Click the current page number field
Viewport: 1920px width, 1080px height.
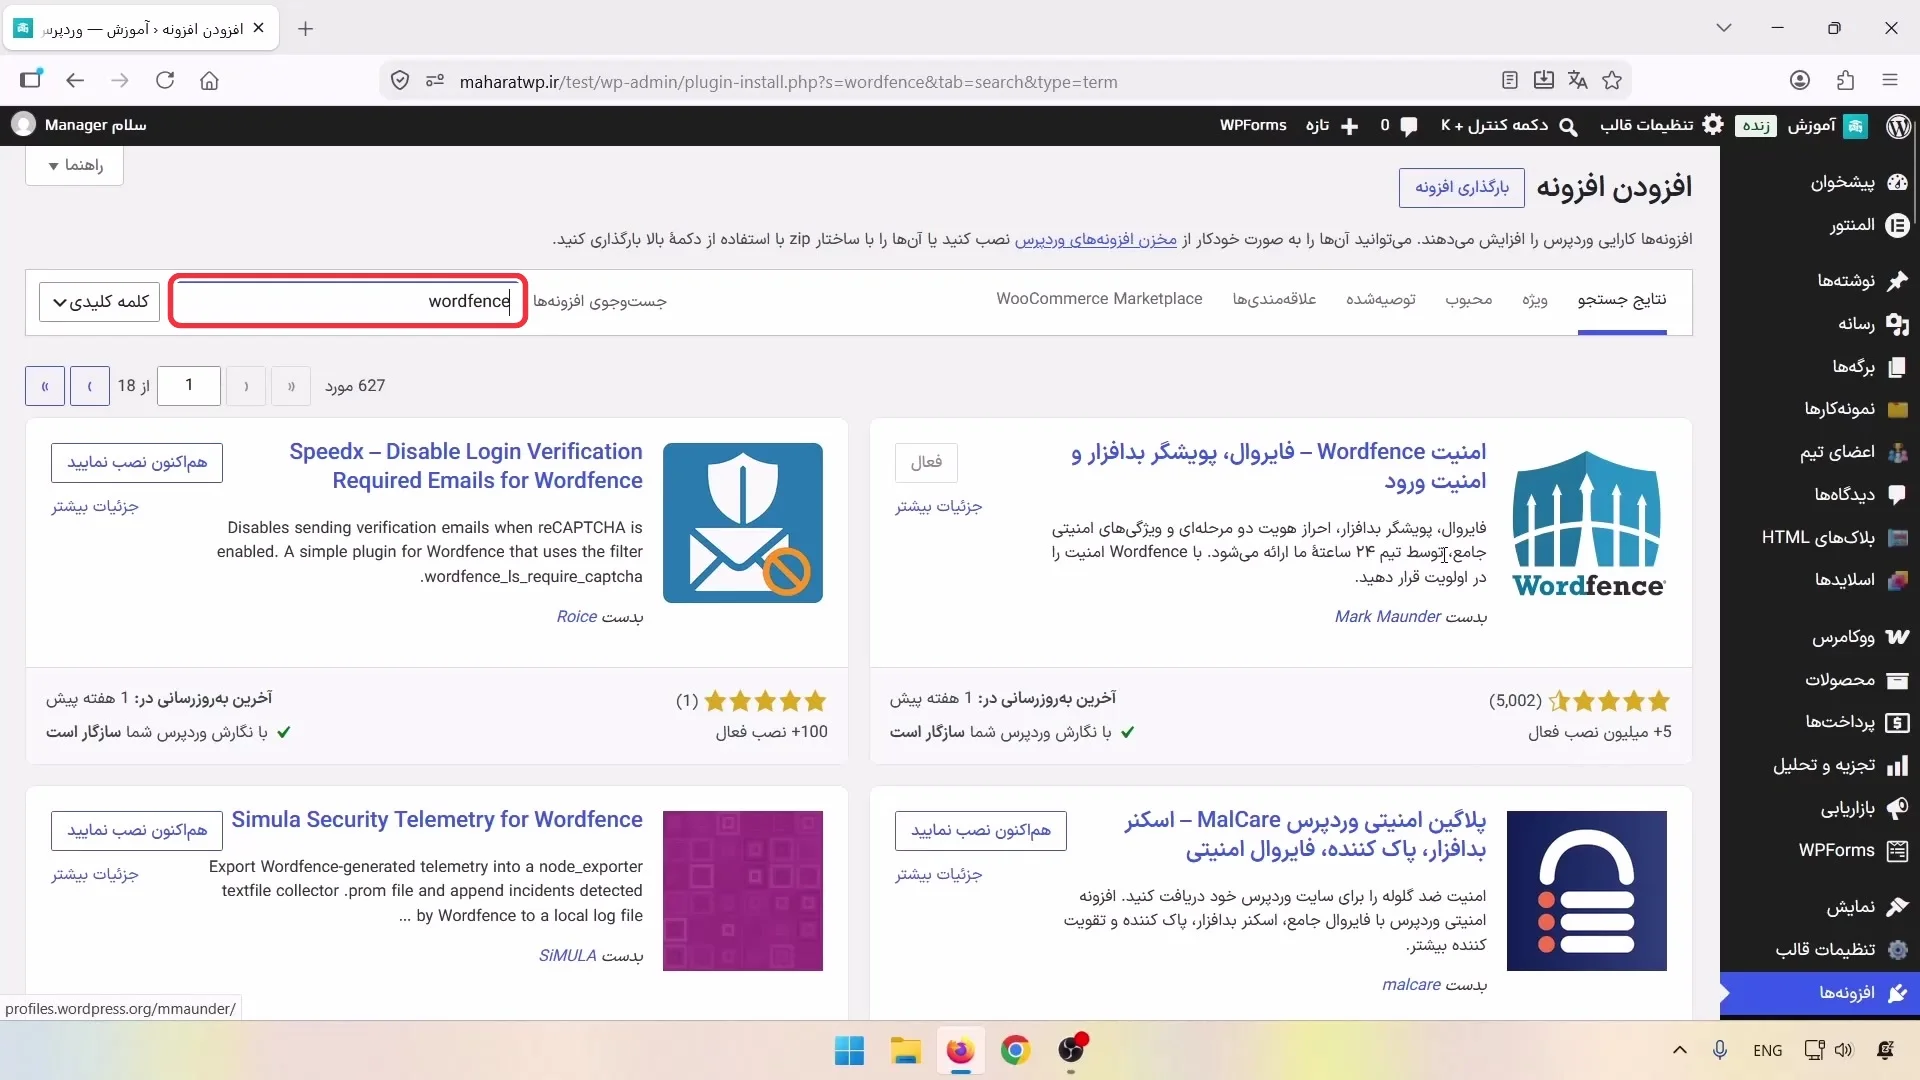click(x=189, y=386)
